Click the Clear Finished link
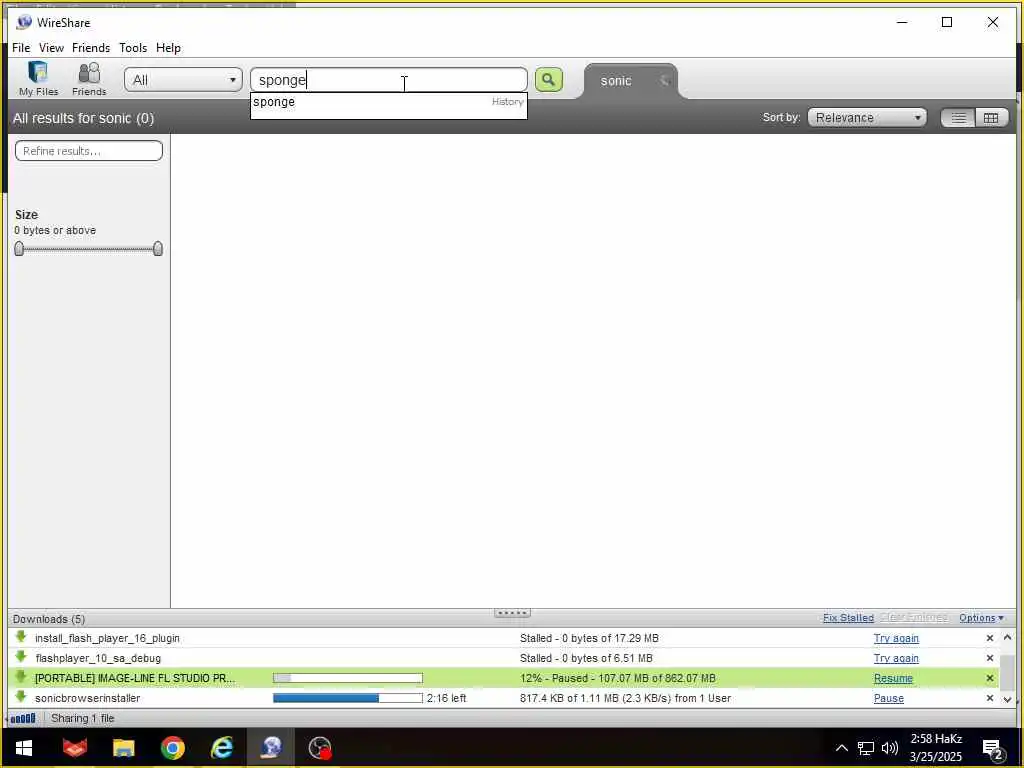This screenshot has width=1024, height=768. (914, 617)
